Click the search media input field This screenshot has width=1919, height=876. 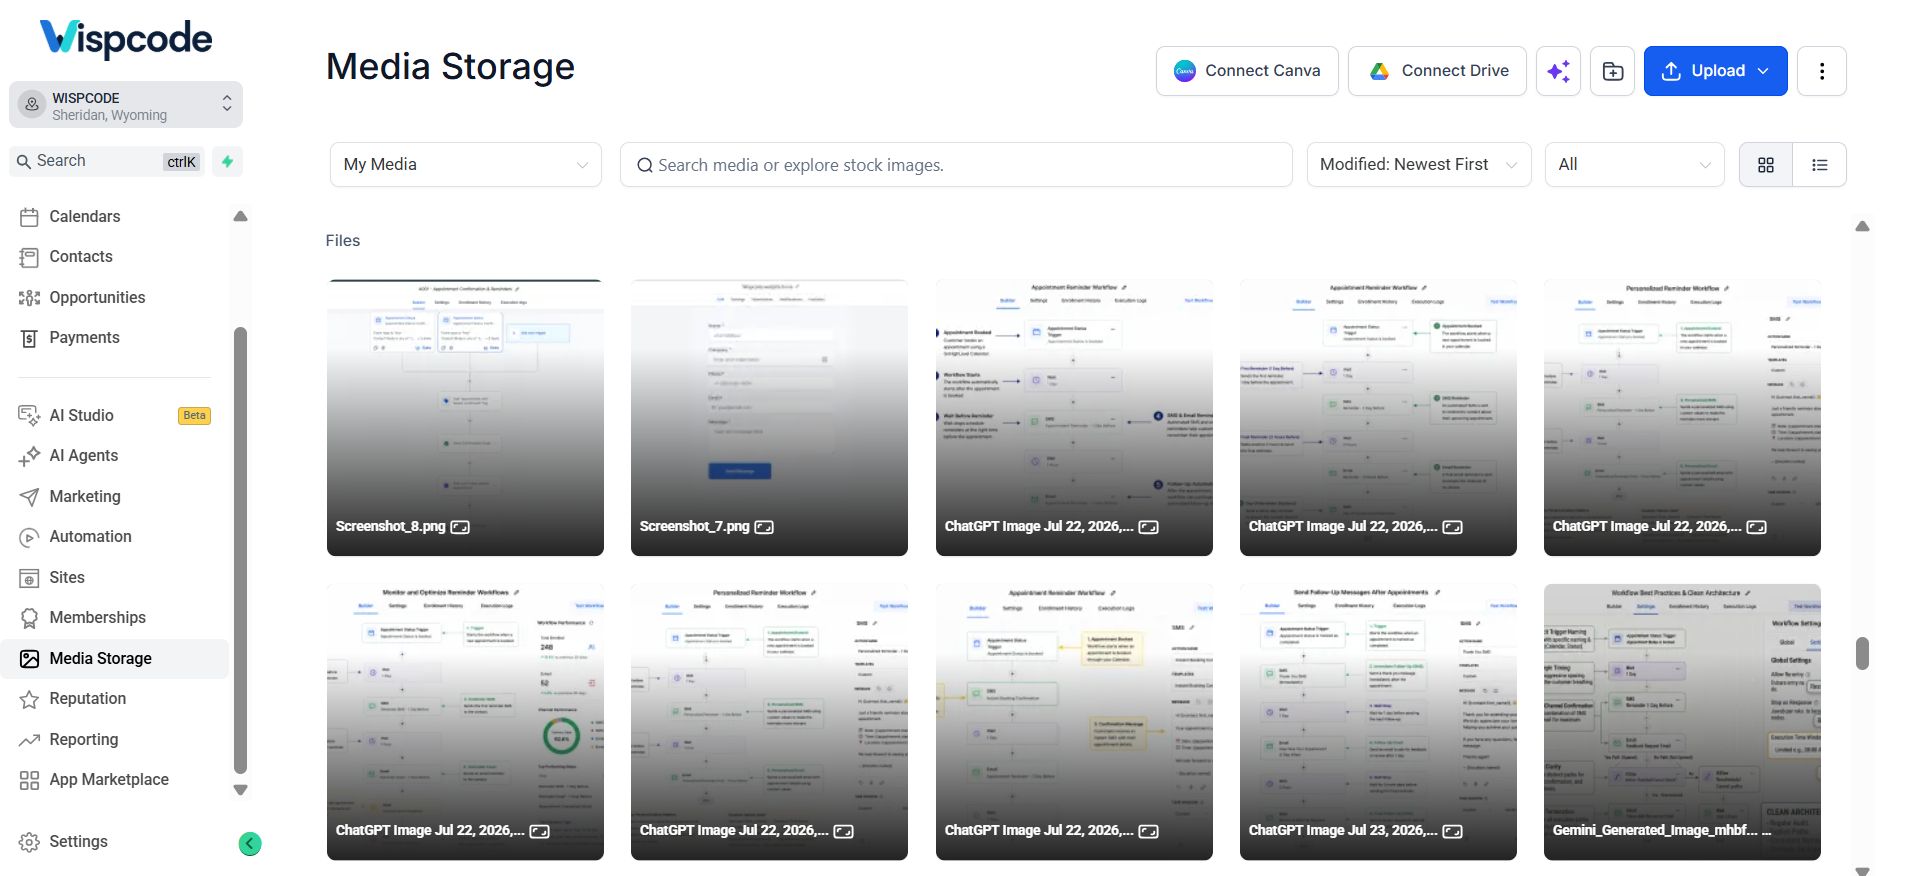click(x=956, y=165)
